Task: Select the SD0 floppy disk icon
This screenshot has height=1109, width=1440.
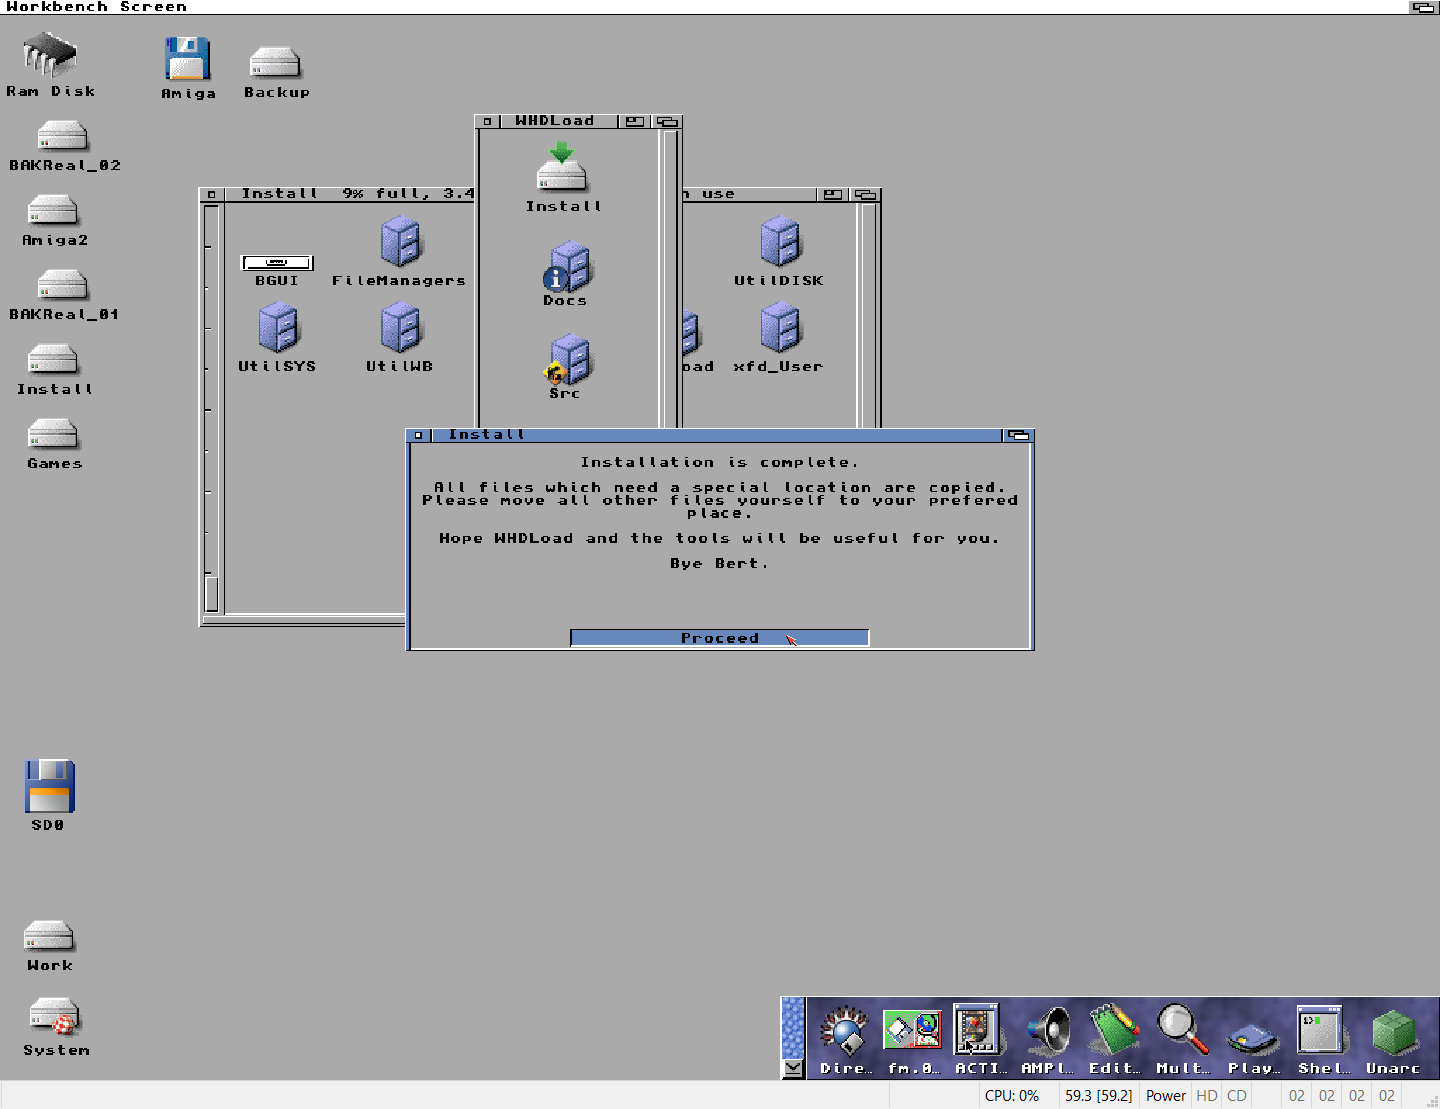Action: point(49,795)
